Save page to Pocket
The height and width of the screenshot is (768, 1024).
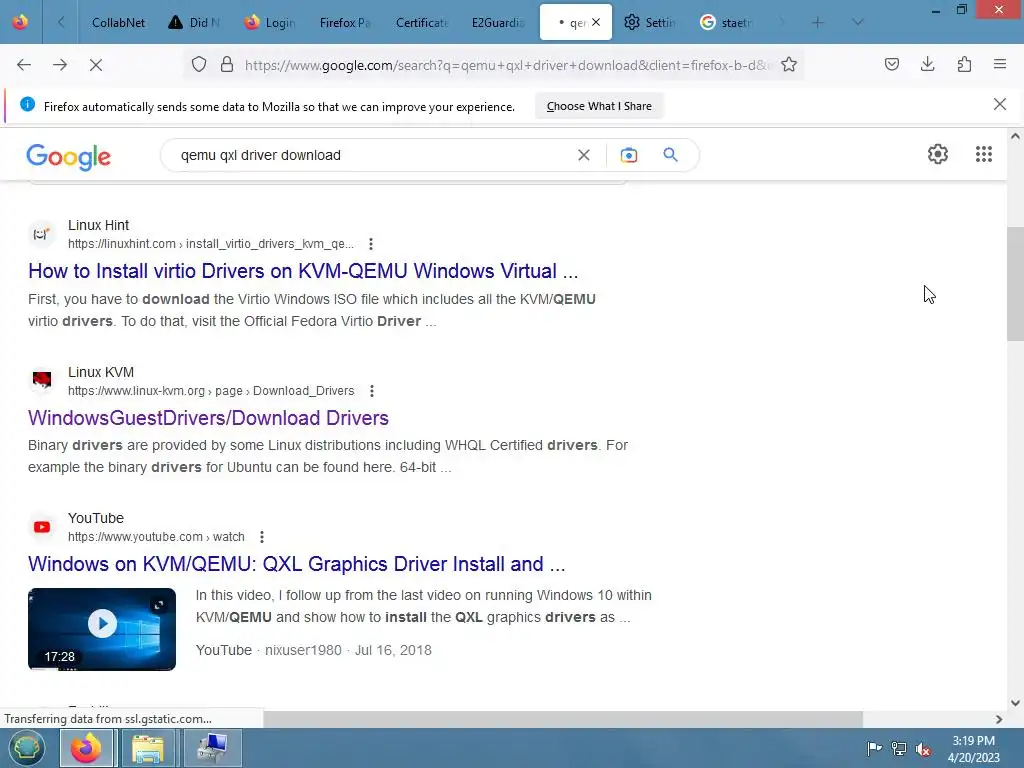point(891,65)
